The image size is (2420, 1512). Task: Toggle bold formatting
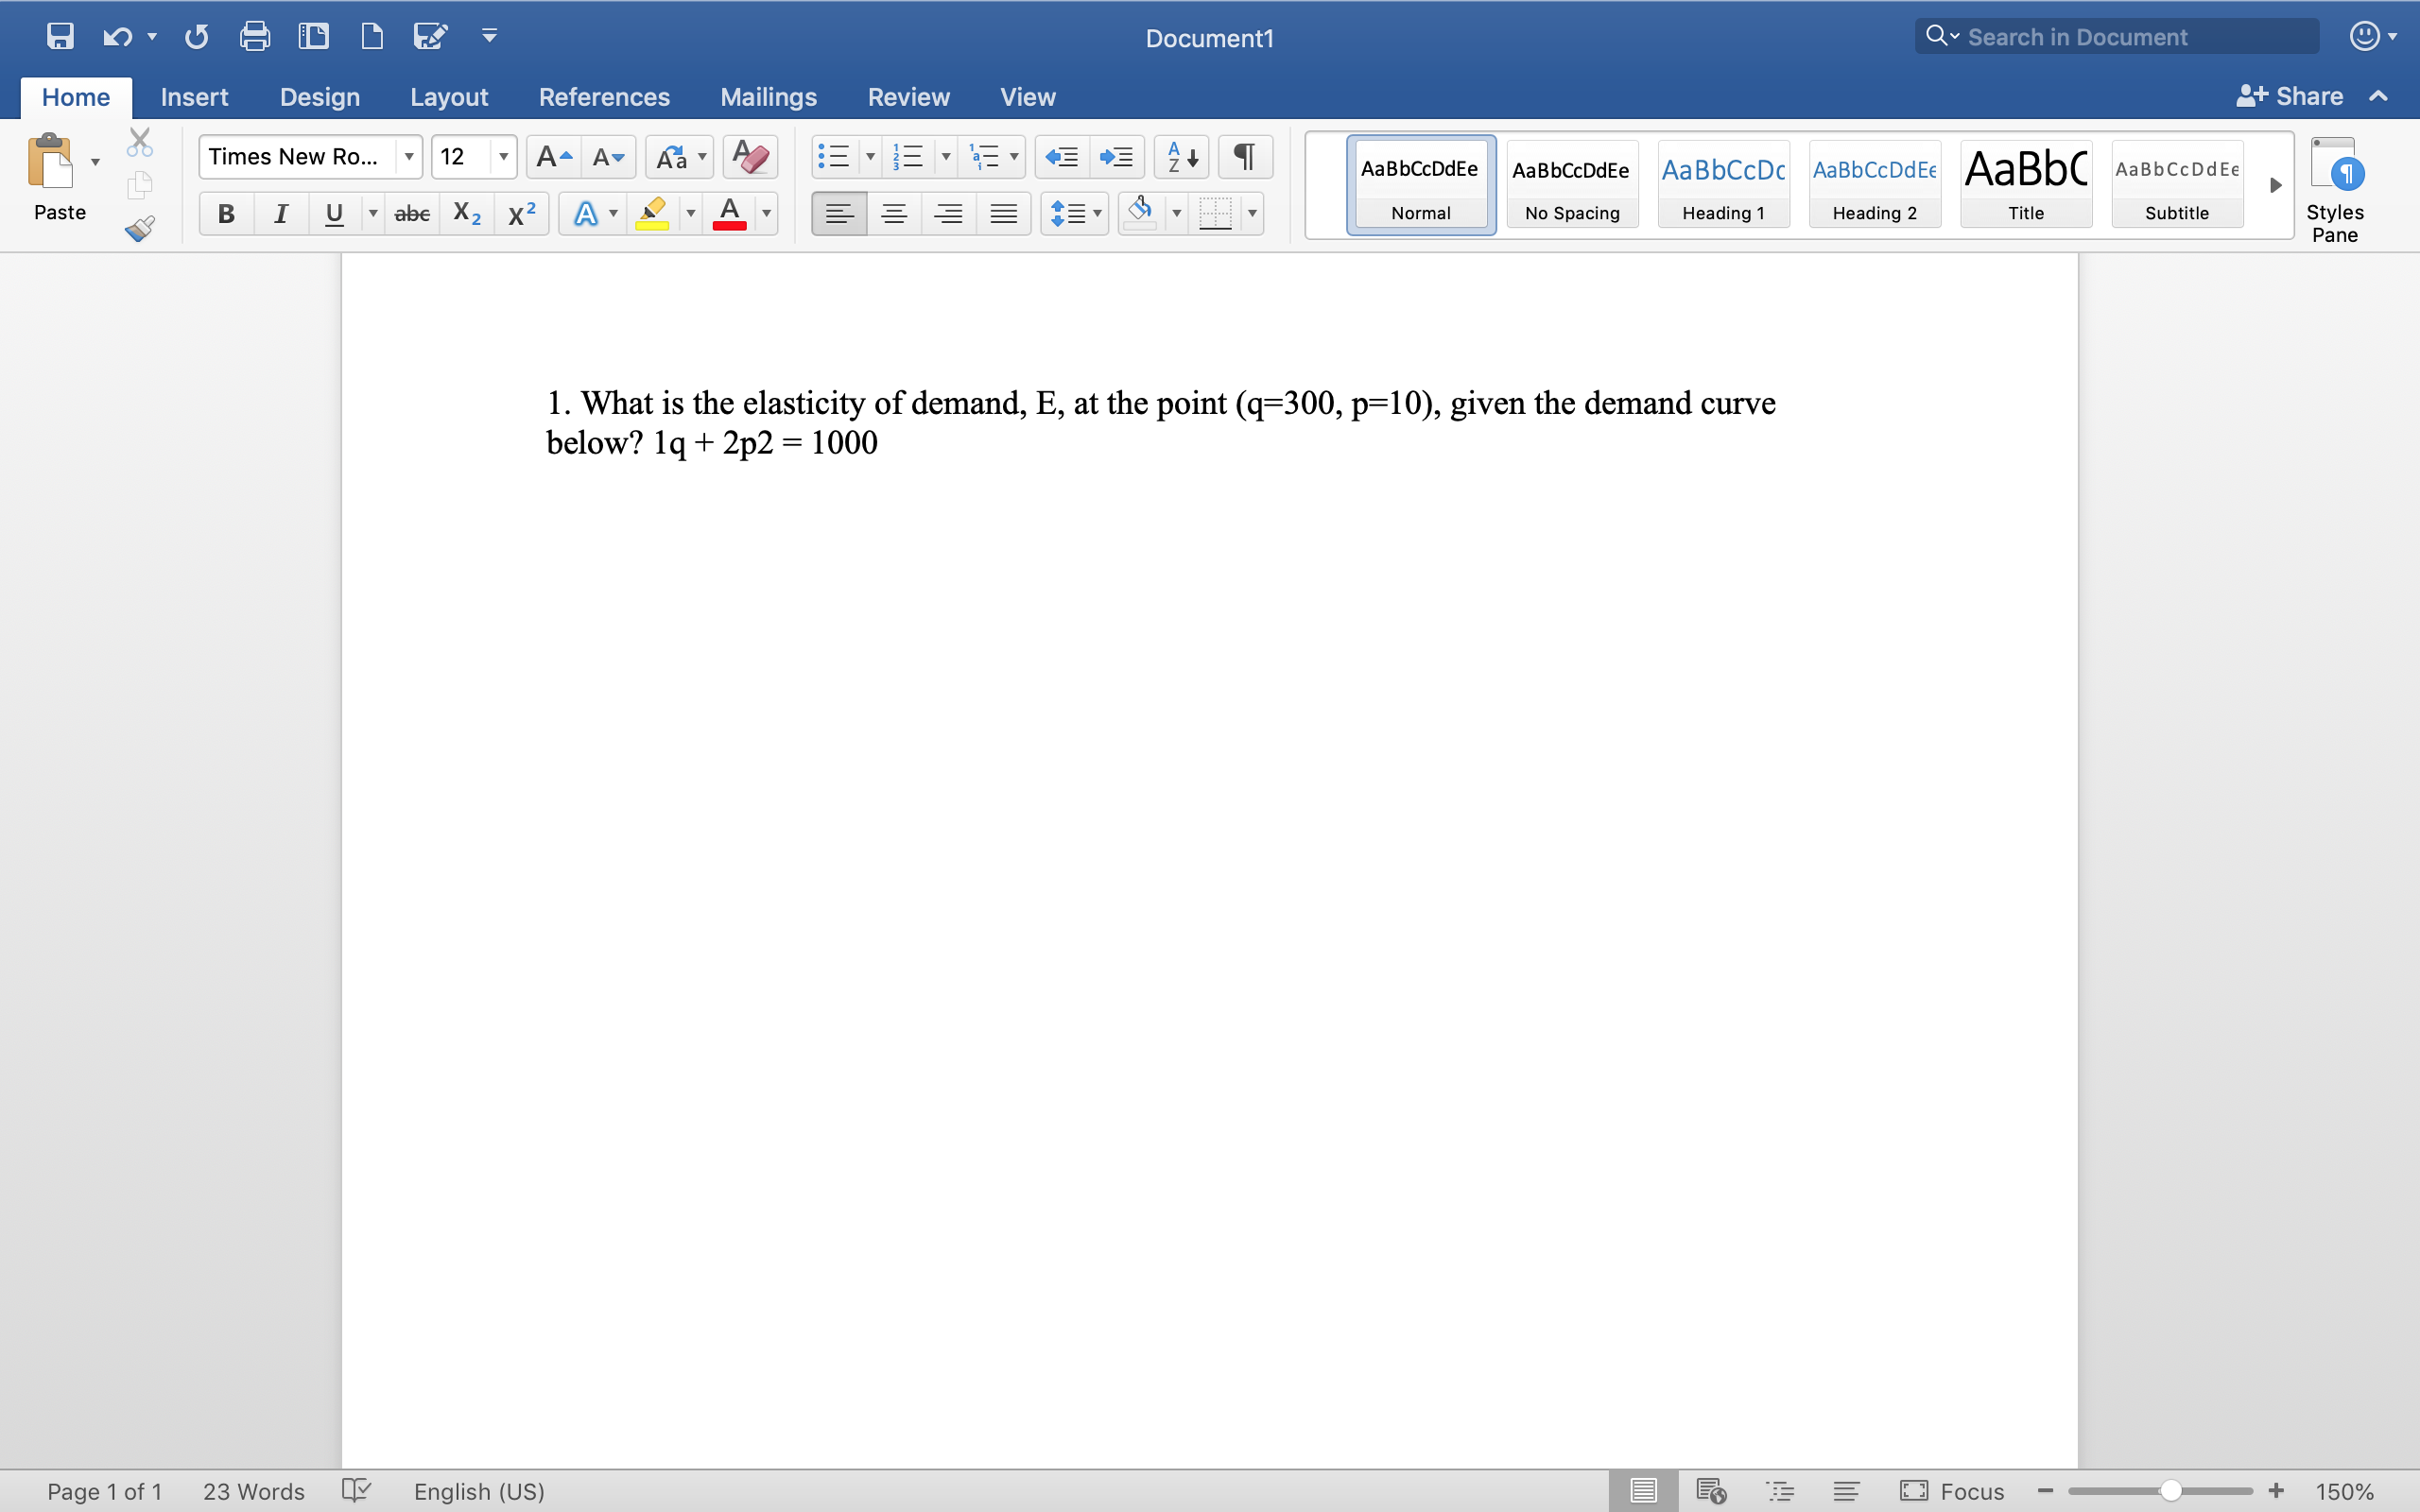pyautogui.click(x=226, y=213)
